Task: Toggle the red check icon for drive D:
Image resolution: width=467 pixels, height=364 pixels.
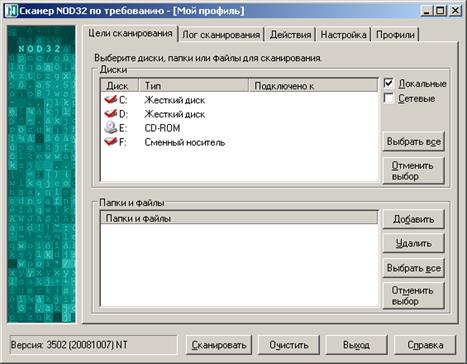Action: click(x=110, y=113)
